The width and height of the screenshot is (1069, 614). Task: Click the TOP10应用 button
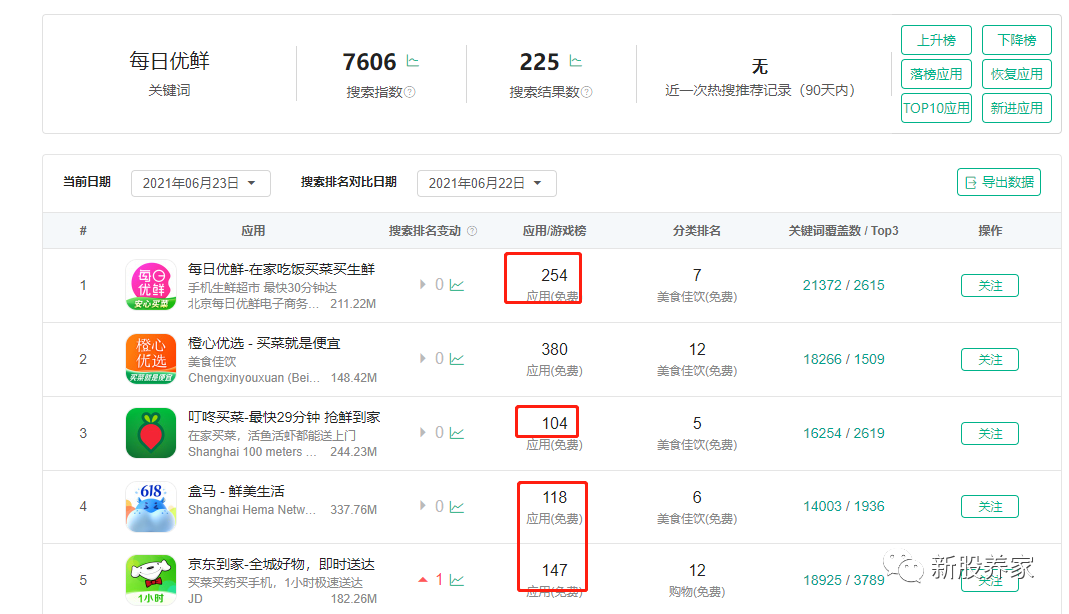point(936,108)
